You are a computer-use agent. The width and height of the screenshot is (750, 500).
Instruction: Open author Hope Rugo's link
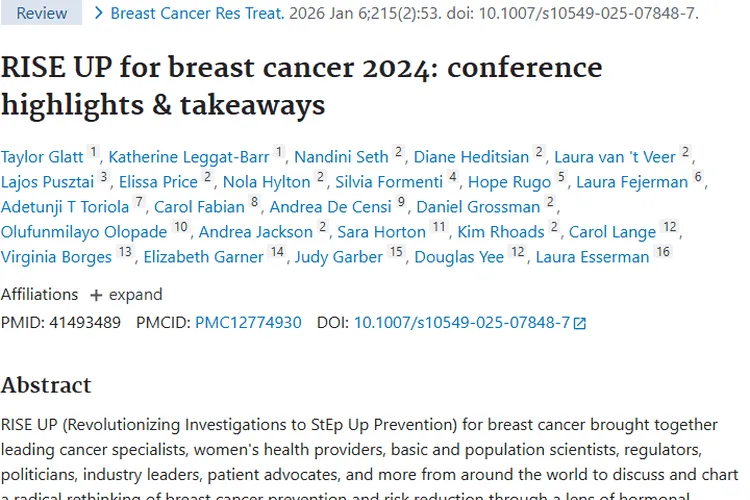click(x=509, y=182)
